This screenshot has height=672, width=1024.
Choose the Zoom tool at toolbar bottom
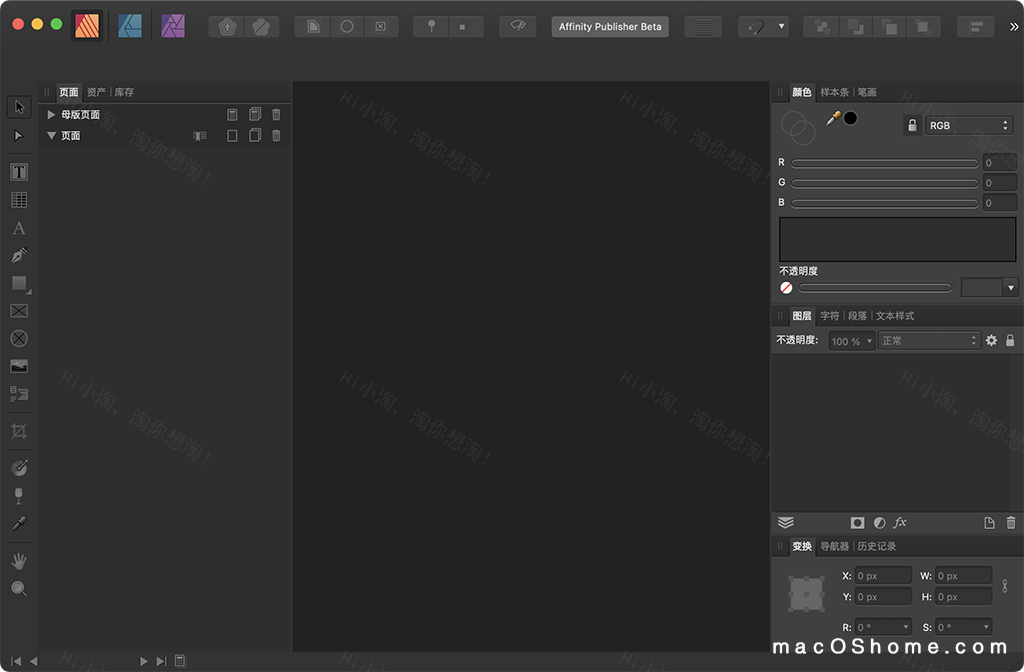(x=19, y=589)
